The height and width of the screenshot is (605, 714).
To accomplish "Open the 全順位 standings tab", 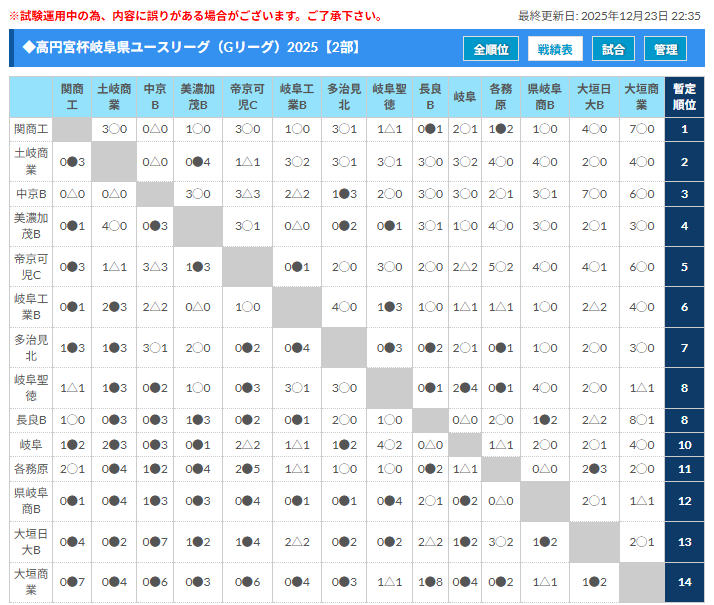I will coord(491,49).
